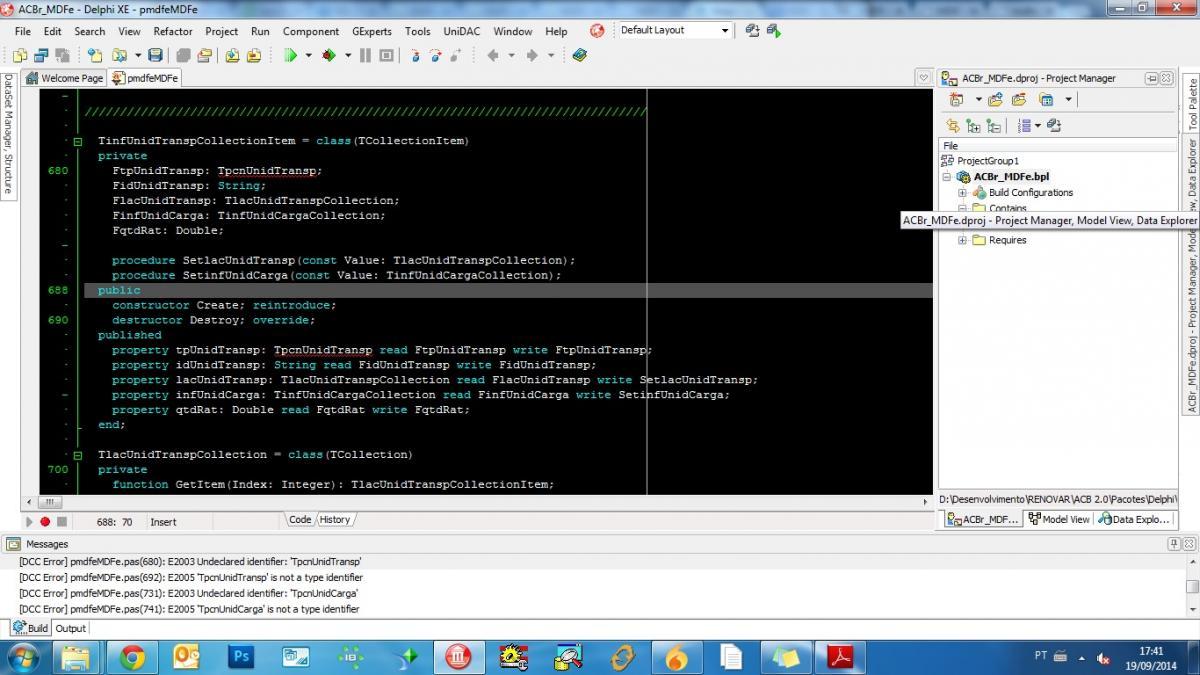This screenshot has height=675, width=1200.
Task: Click the Collapse All icon in Project Manager
Action: point(993,126)
